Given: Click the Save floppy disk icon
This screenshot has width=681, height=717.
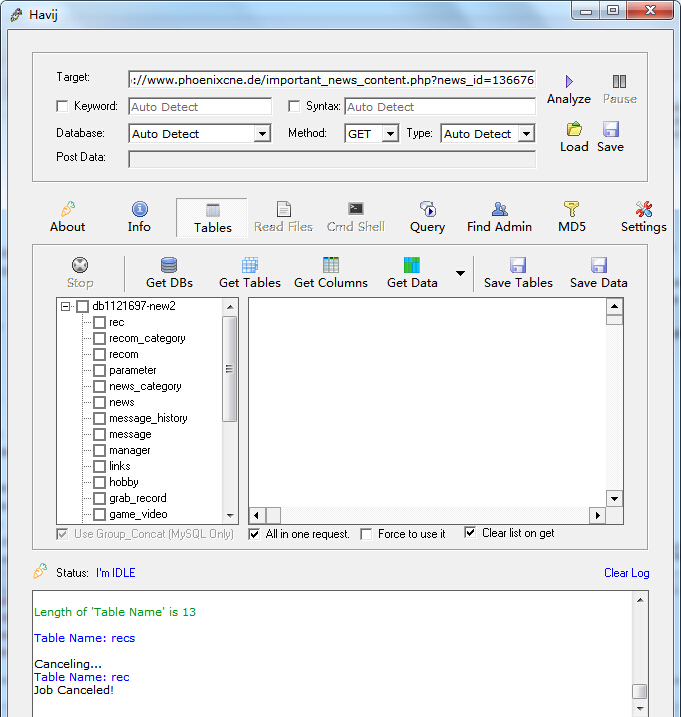Looking at the screenshot, I should [x=611, y=129].
